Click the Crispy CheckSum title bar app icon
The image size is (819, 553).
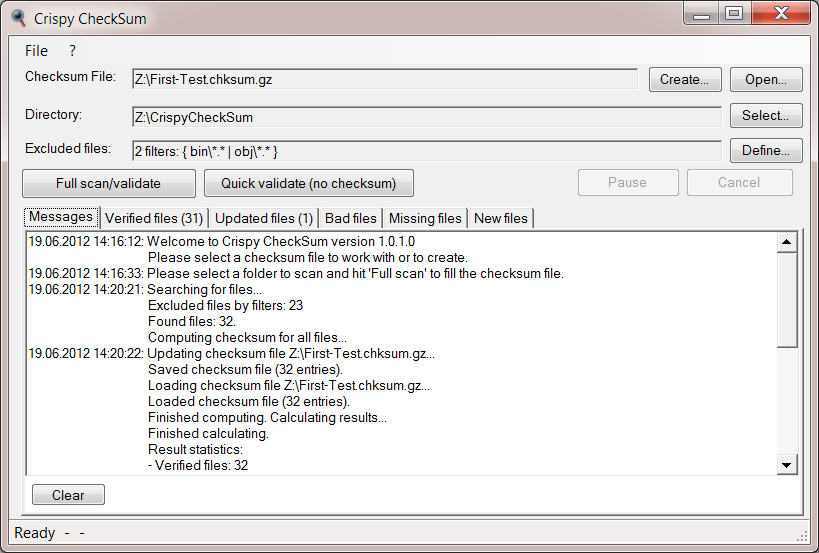[18, 18]
